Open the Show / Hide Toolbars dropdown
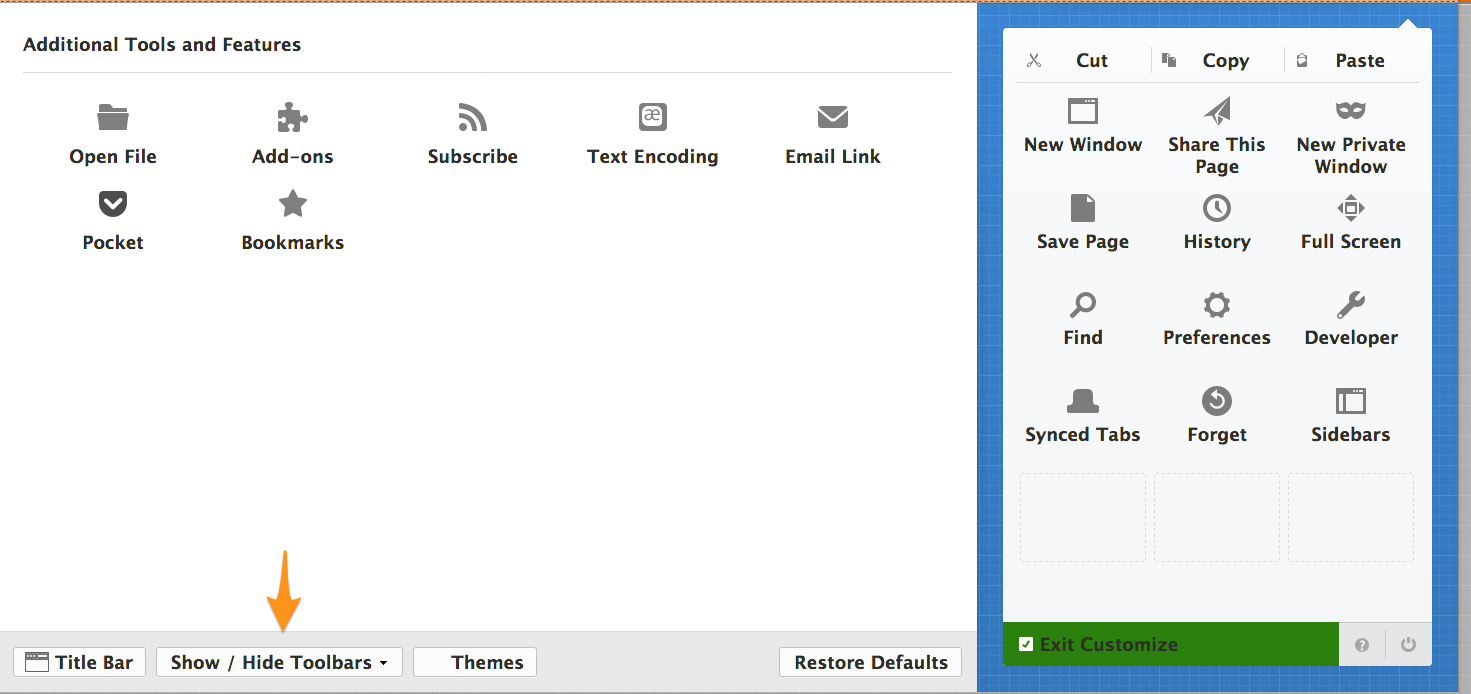Screen dimensions: 1471x694 tap(279, 662)
